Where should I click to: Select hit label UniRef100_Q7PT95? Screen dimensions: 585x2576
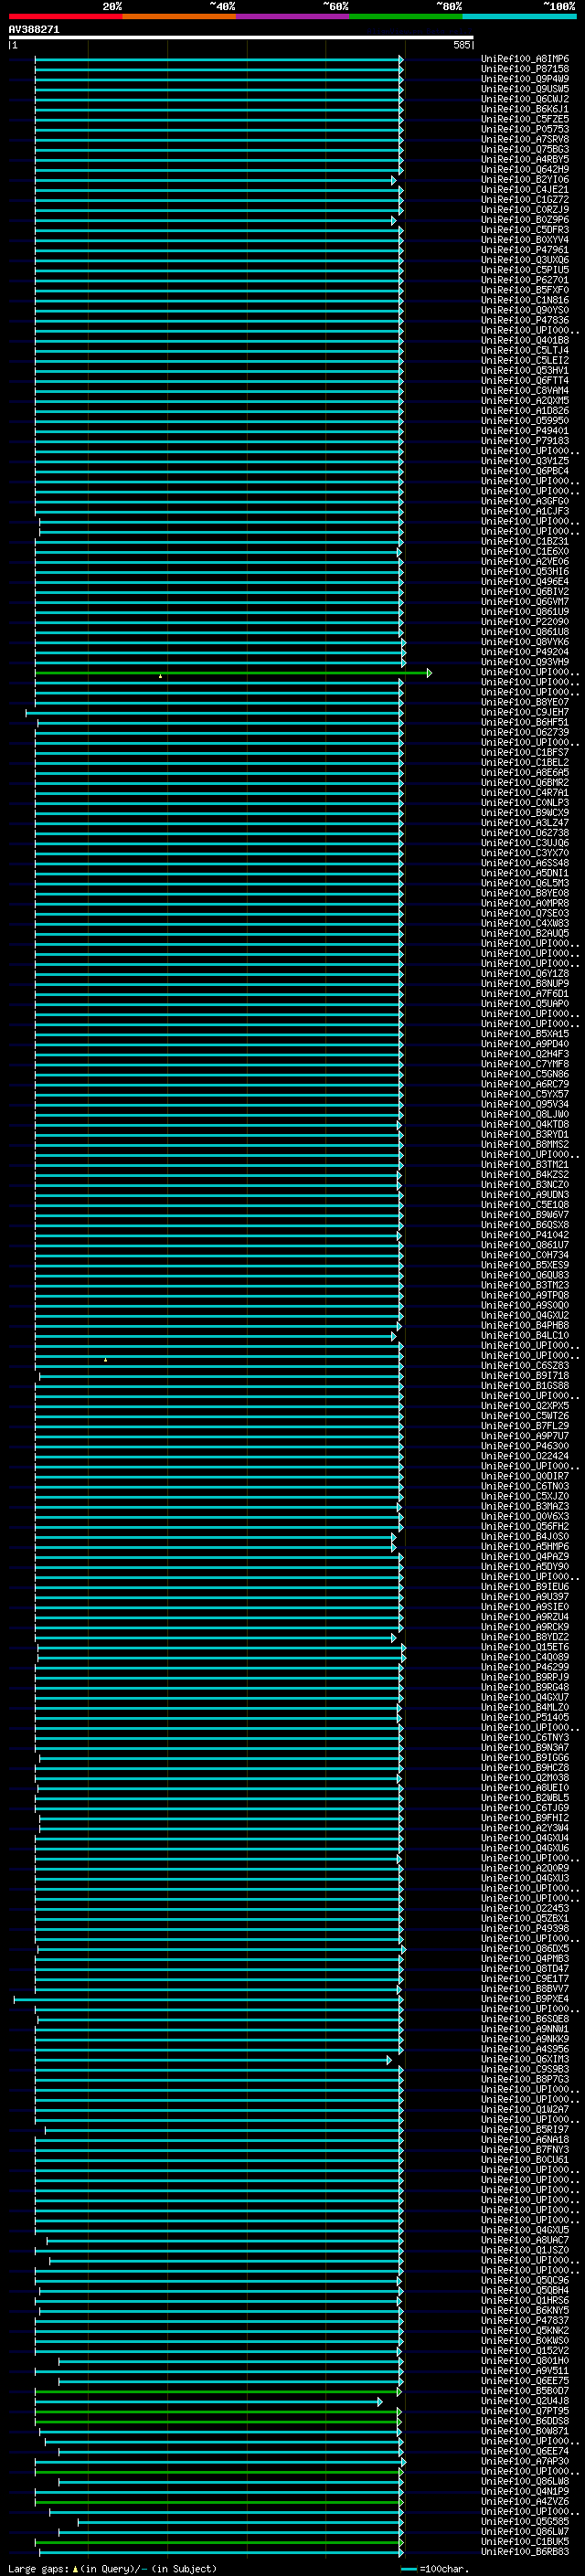[525, 2411]
